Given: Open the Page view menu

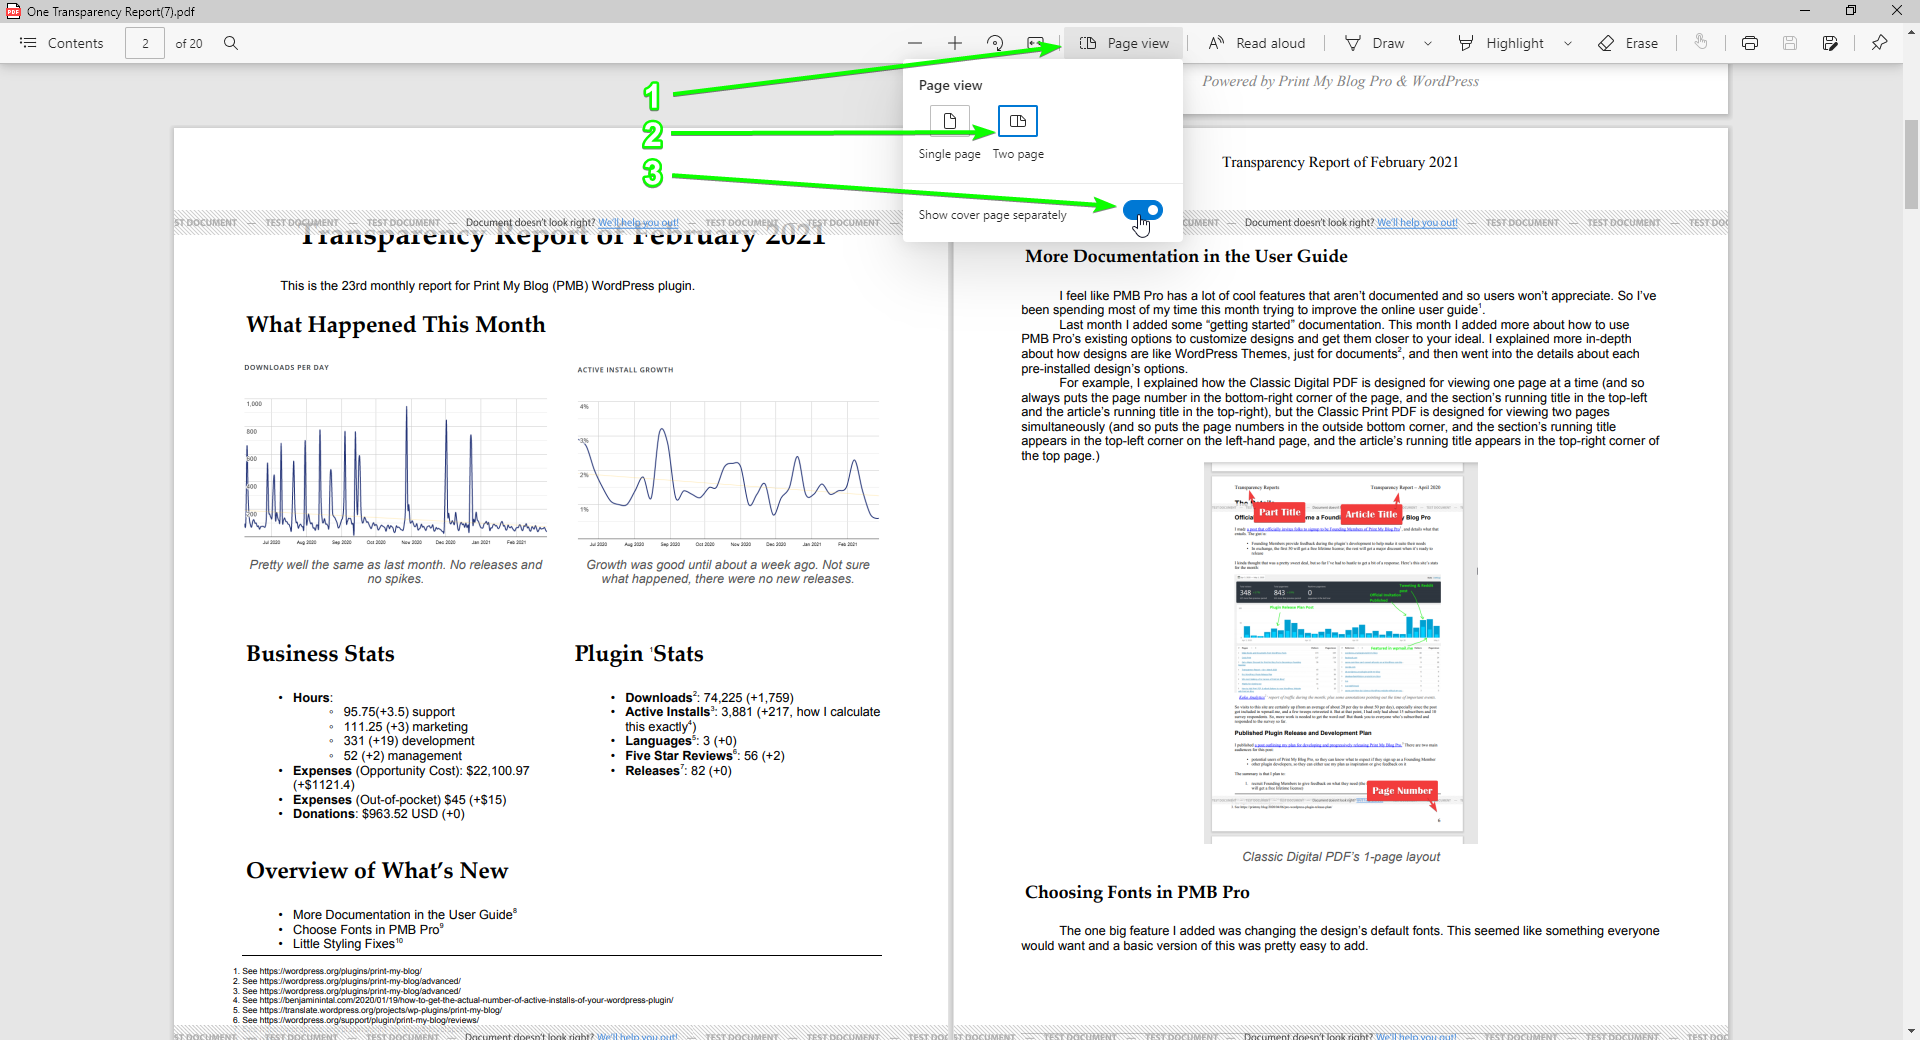Looking at the screenshot, I should point(1124,43).
